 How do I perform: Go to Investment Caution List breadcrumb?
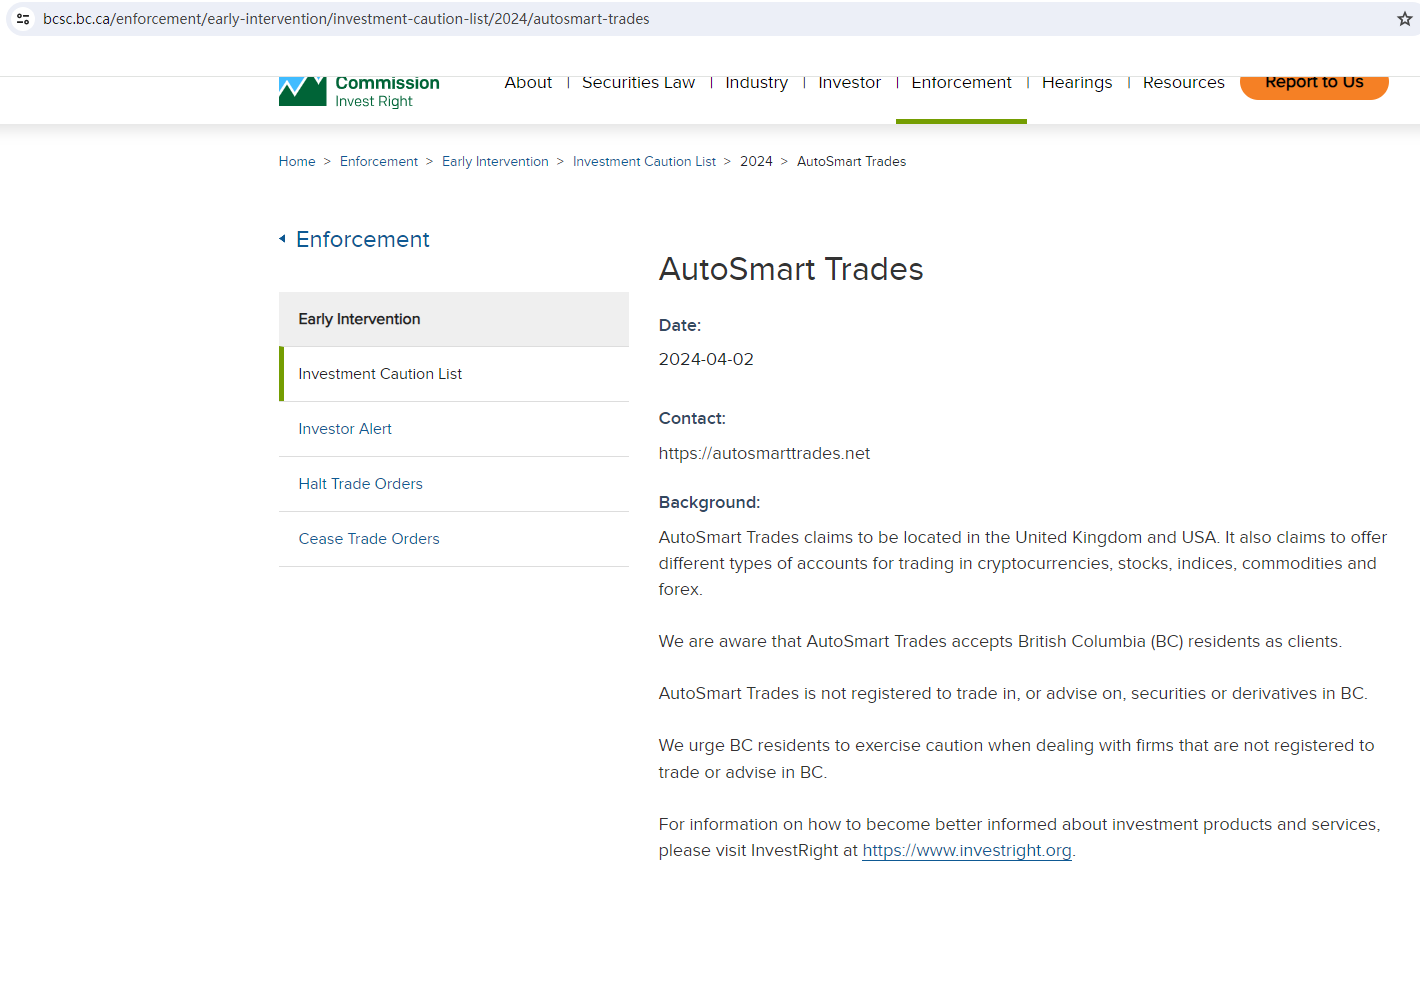(x=644, y=161)
